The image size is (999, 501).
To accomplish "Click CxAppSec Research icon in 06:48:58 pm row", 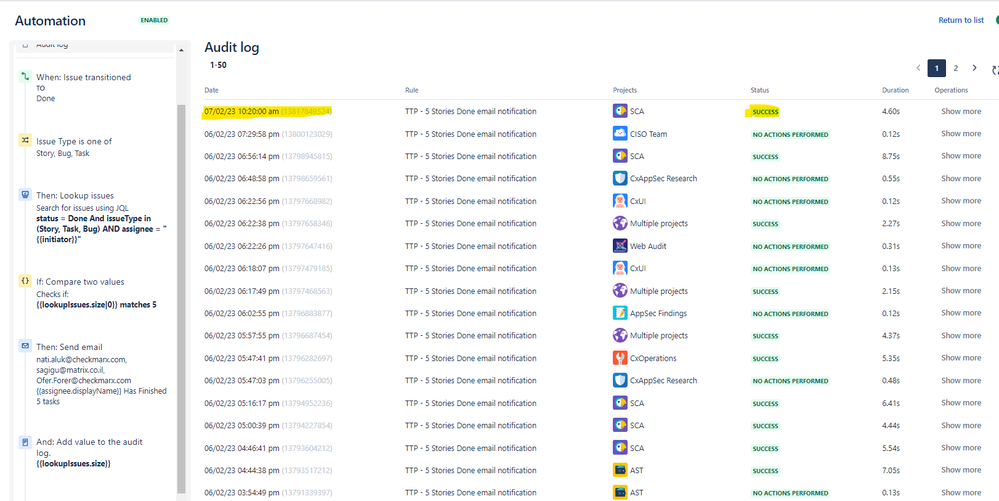I will (620, 178).
